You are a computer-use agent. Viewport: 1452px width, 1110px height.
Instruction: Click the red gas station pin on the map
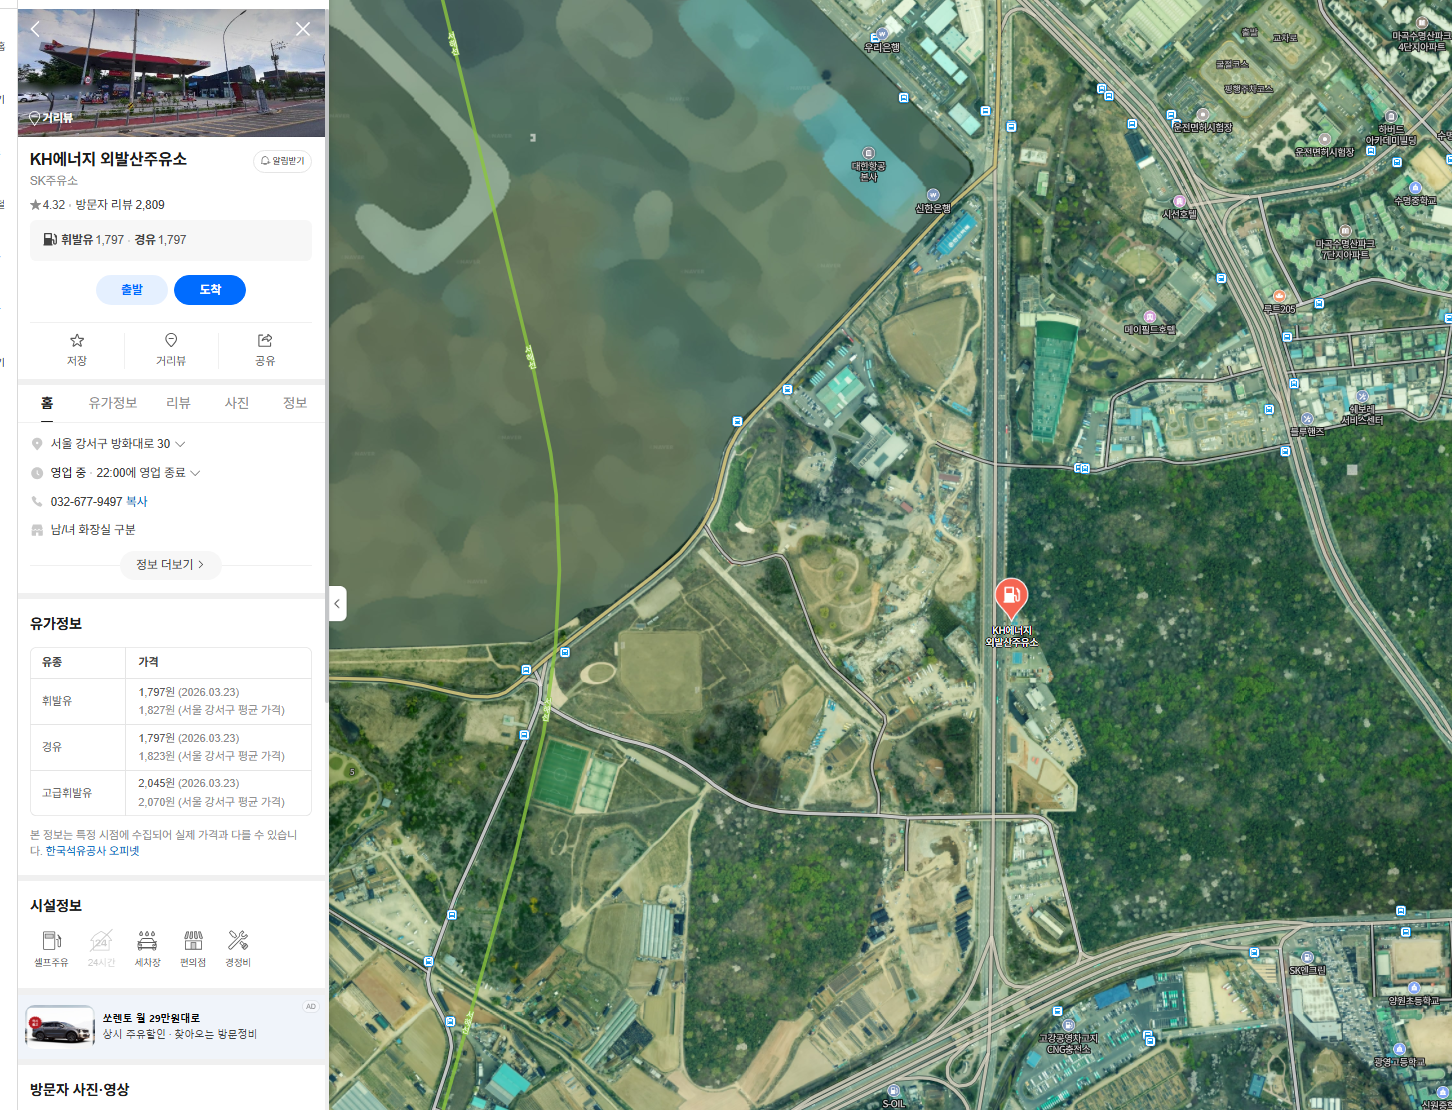click(x=1011, y=597)
